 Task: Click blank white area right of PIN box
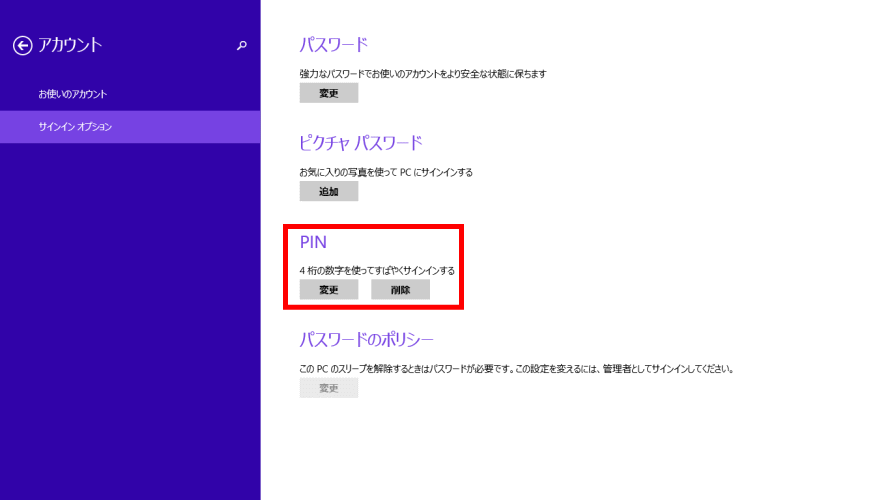pyautogui.click(x=650, y=265)
